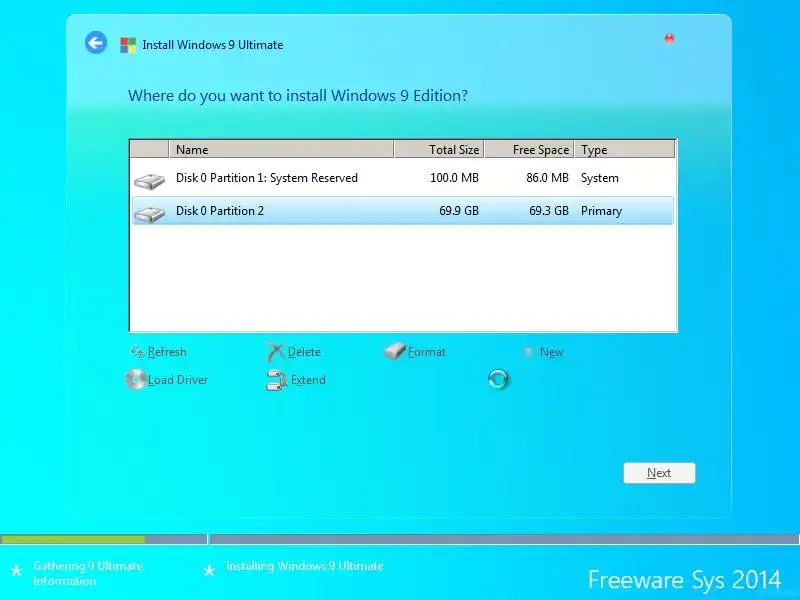Screen dimensions: 800x600
Task: Click the Format link
Action: [427, 352]
